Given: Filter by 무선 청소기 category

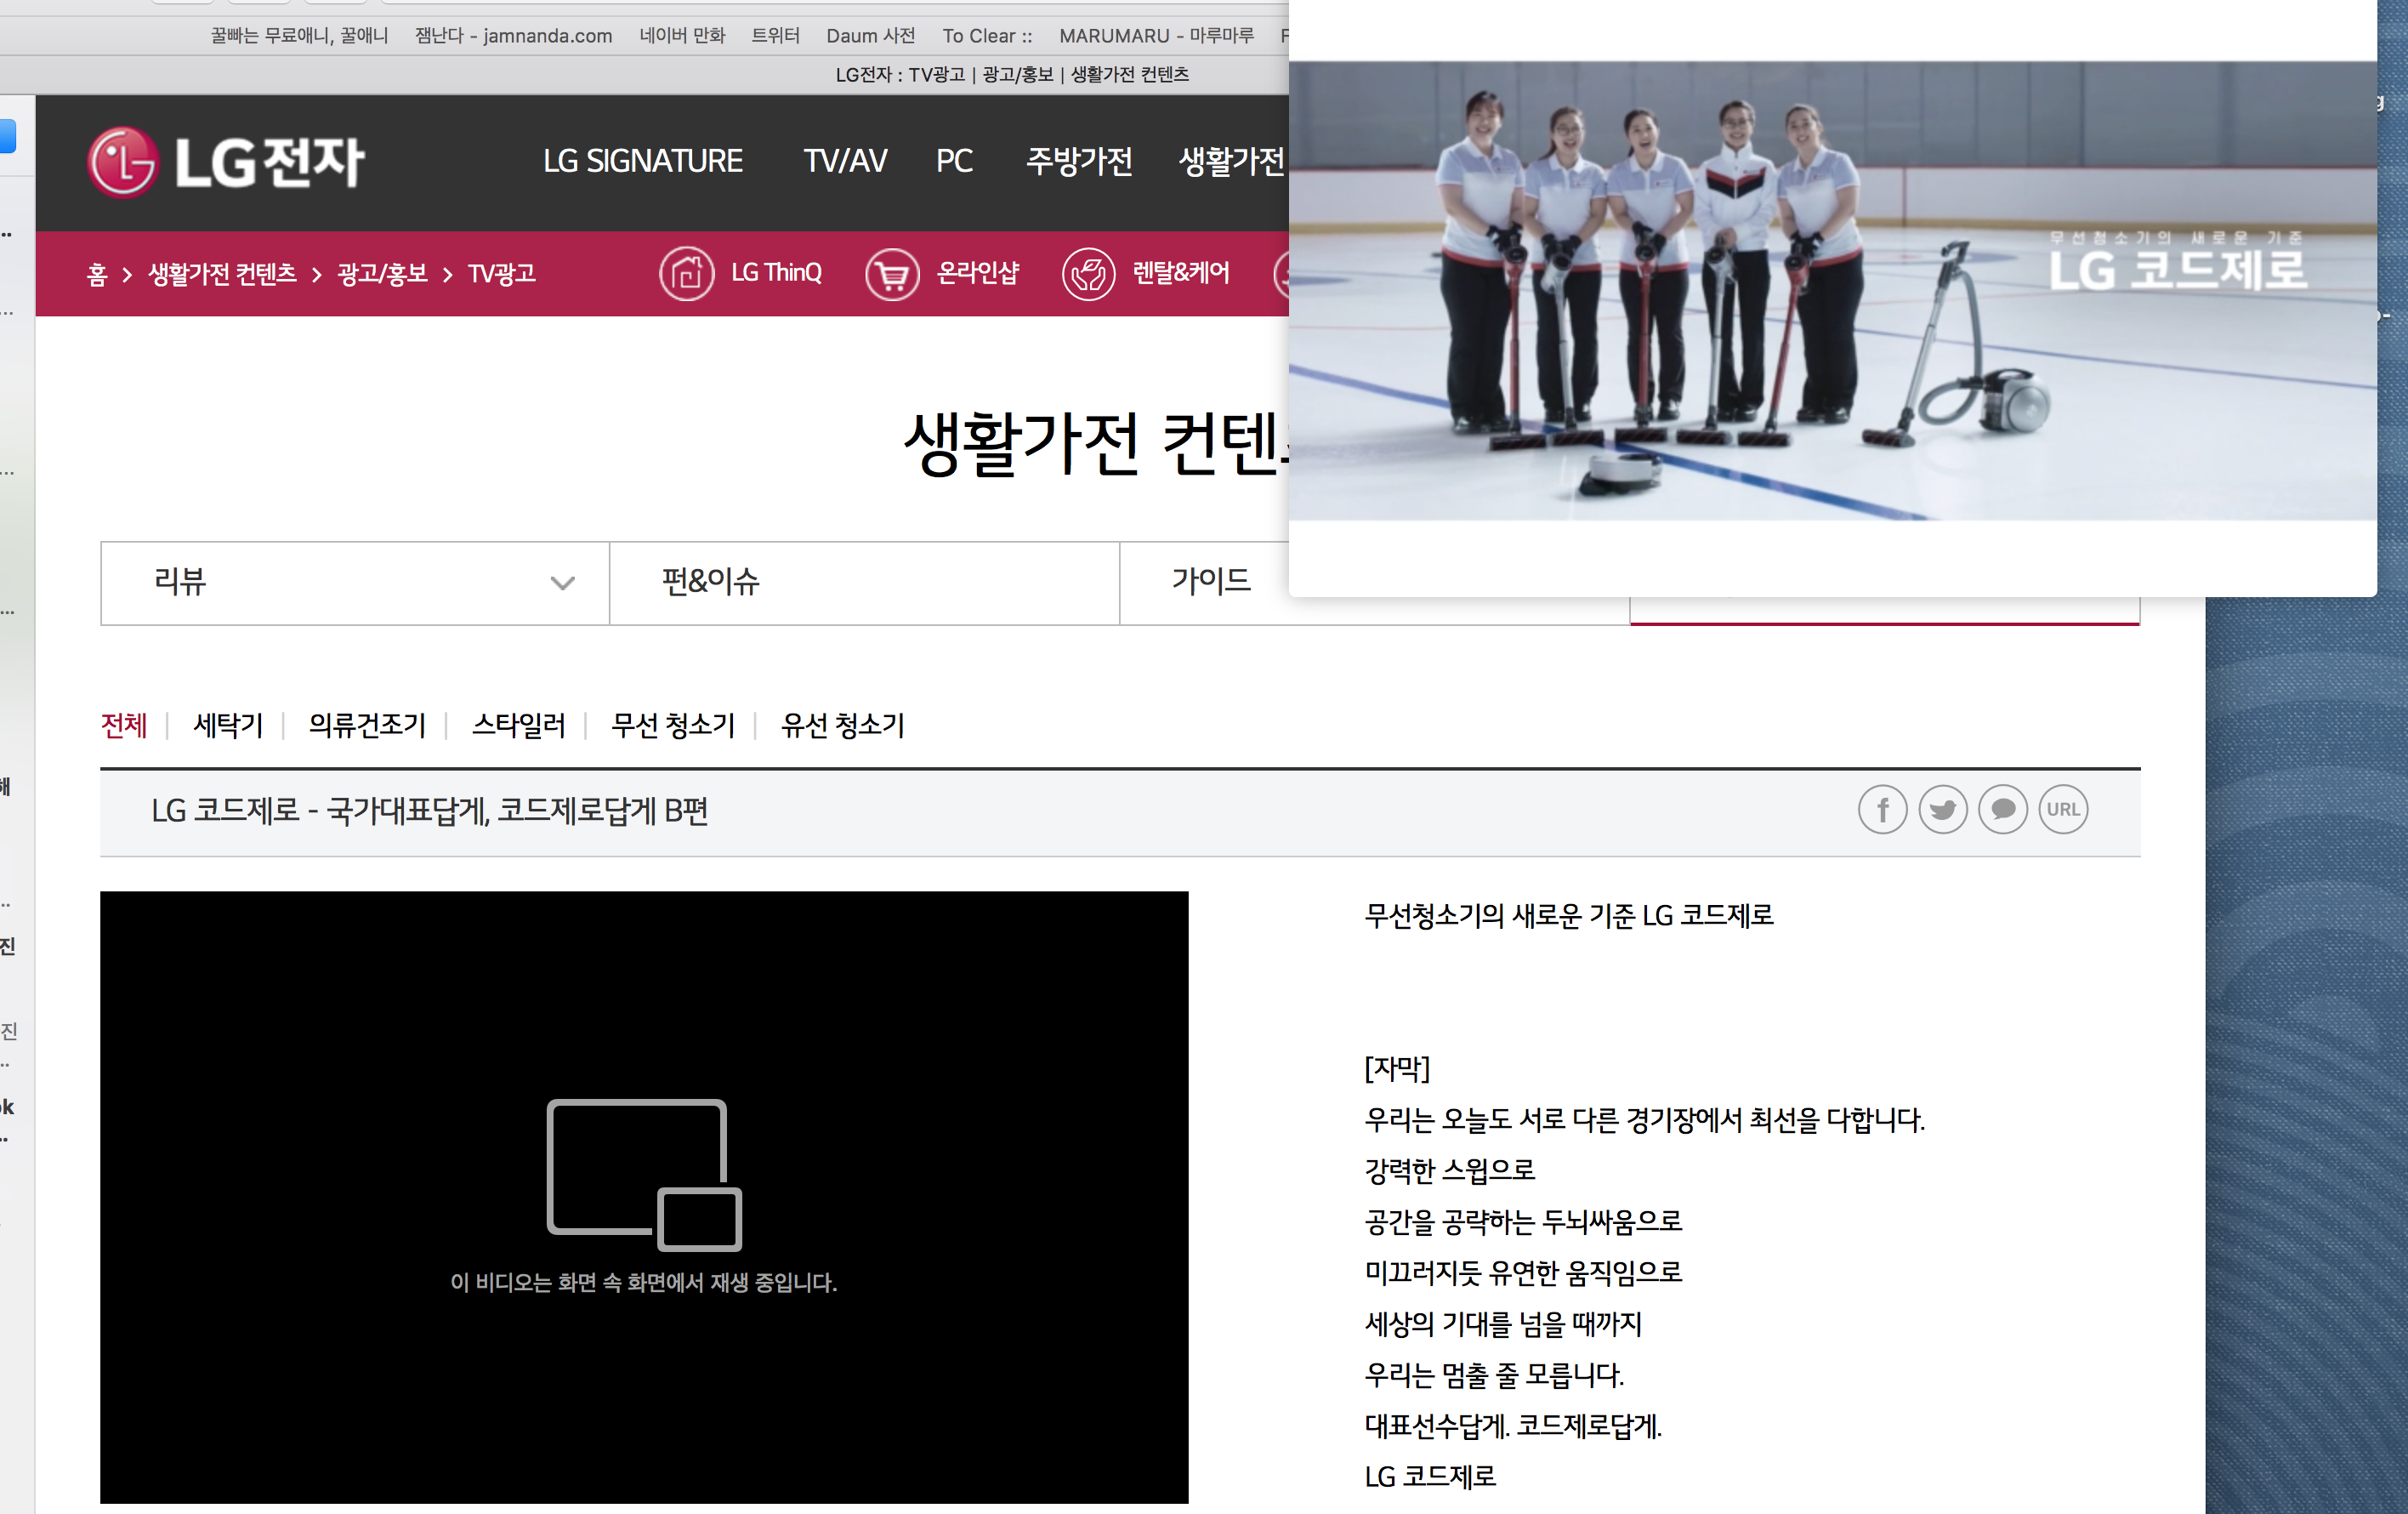Looking at the screenshot, I should tap(672, 725).
